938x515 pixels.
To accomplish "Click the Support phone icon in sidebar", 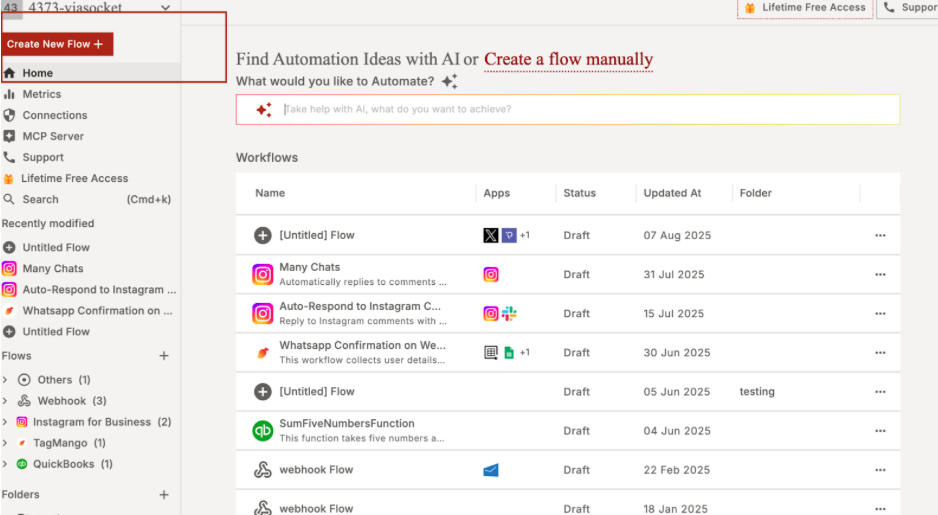I will point(10,157).
